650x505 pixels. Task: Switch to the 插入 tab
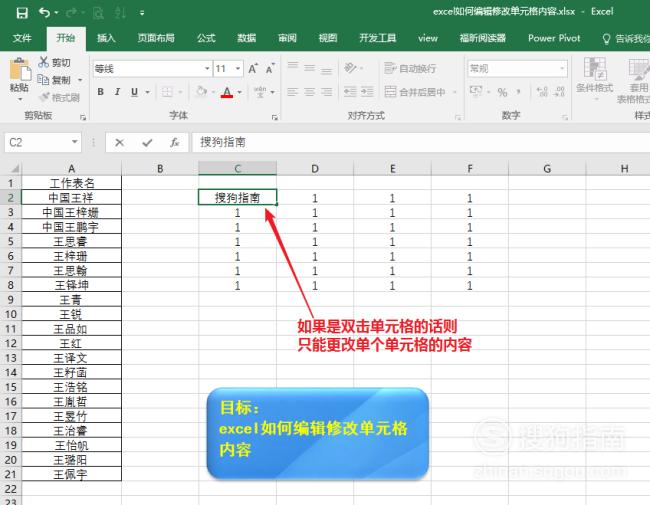click(106, 38)
